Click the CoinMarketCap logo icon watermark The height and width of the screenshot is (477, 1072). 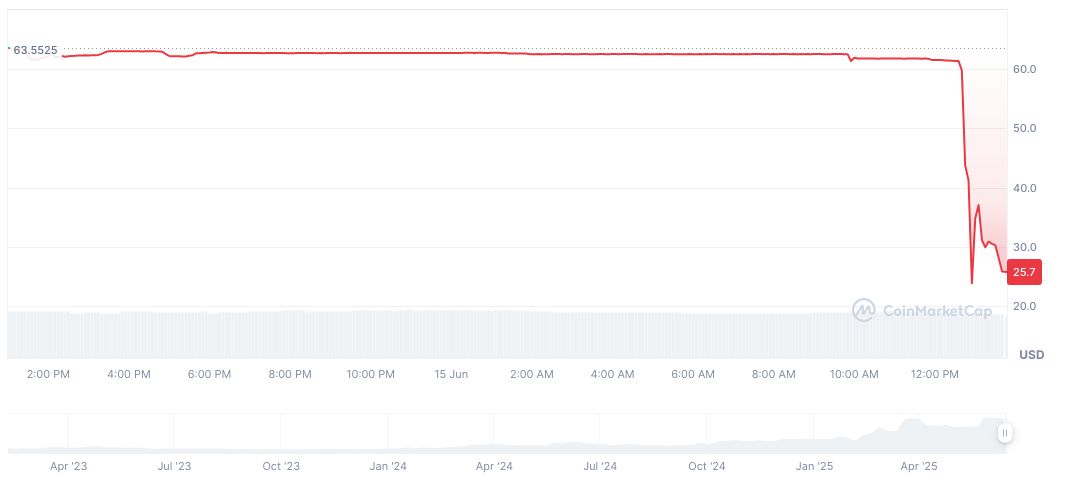pos(863,311)
